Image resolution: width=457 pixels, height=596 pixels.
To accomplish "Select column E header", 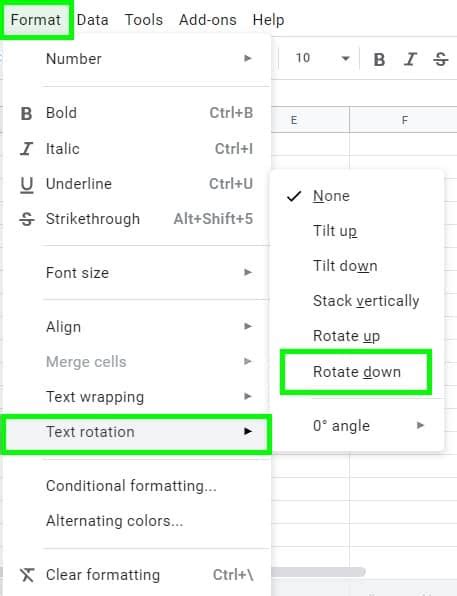I will (311, 120).
